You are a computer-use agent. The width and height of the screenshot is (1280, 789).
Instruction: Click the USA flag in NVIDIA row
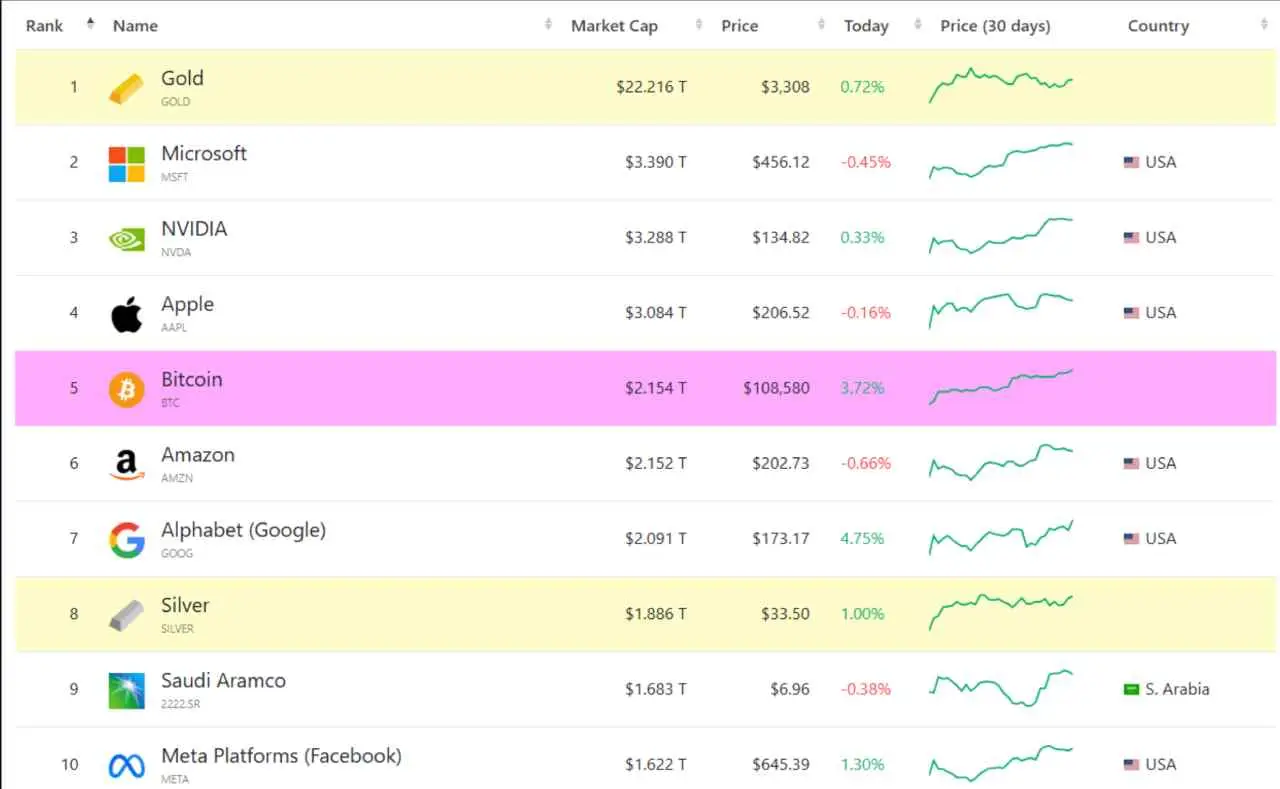coord(1131,238)
